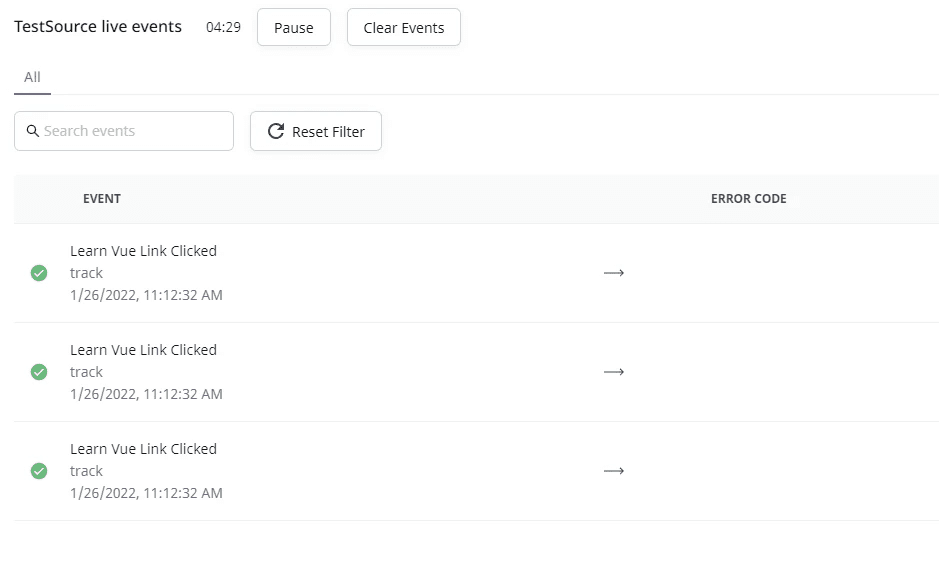The image size is (939, 575).
Task: Open first event details via its arrow icon
Action: (614, 273)
